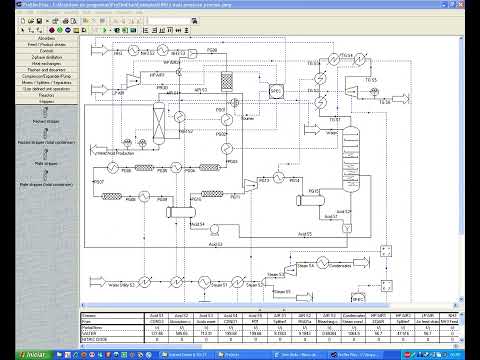The image size is (480, 360).
Task: Select Plate stripper (total condenser) palette icon
Action: pyautogui.click(x=45, y=176)
